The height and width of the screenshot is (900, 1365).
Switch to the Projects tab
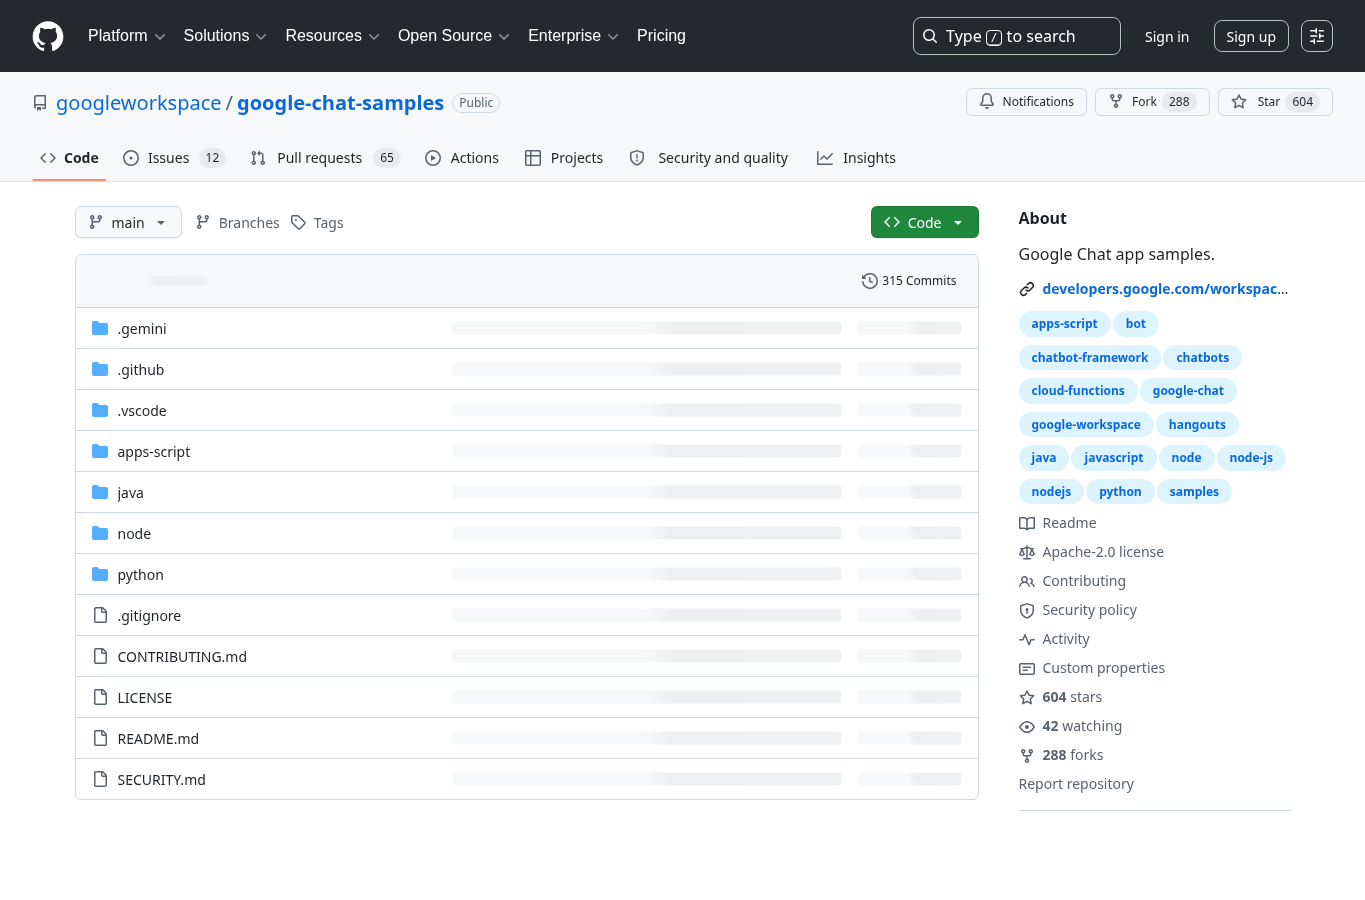pyautogui.click(x=564, y=158)
